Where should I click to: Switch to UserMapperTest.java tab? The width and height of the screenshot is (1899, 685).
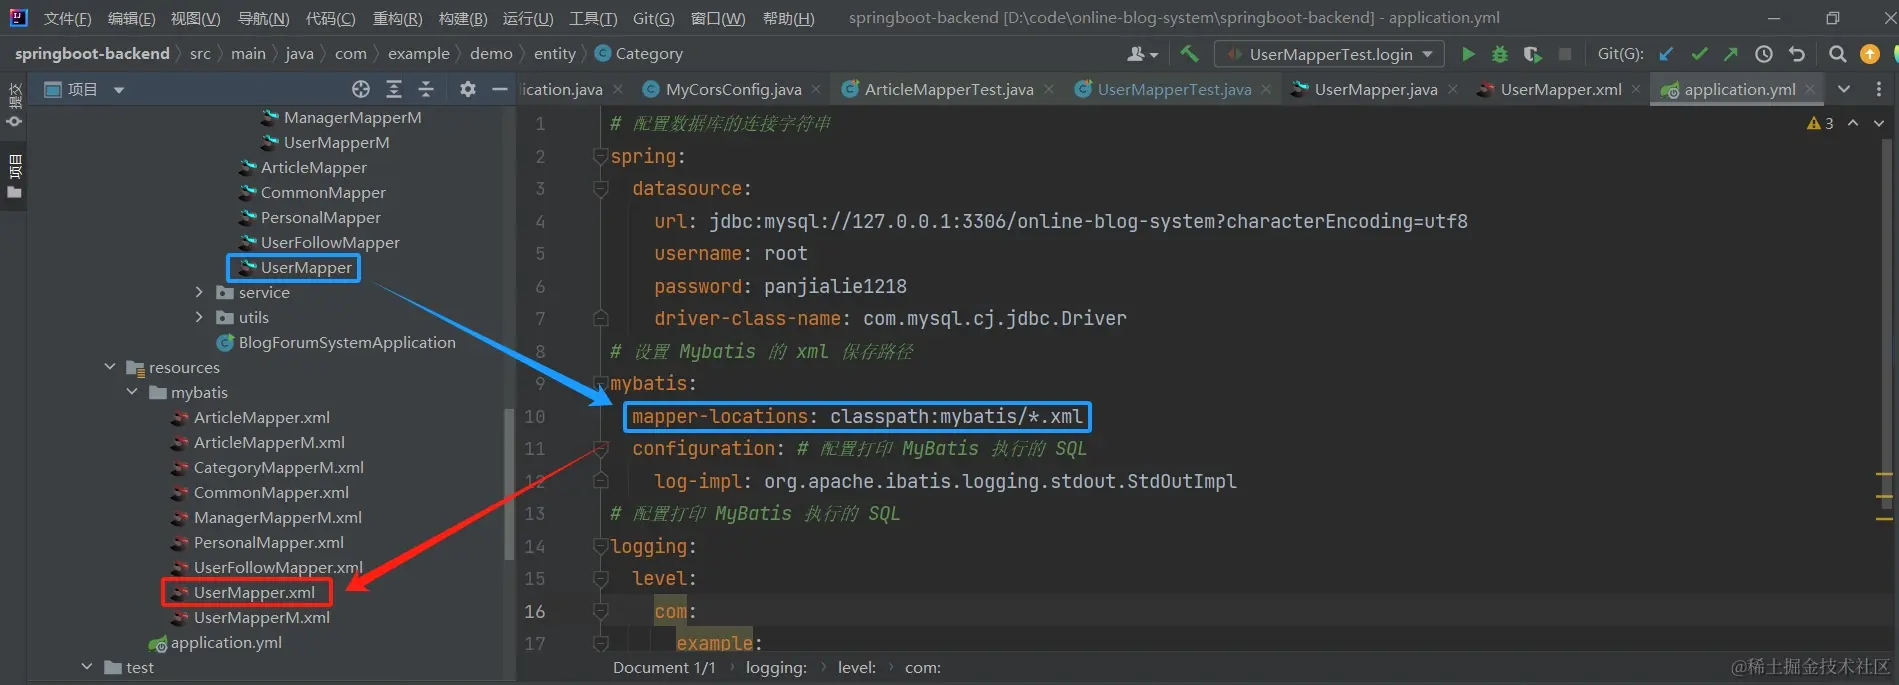click(x=1173, y=89)
